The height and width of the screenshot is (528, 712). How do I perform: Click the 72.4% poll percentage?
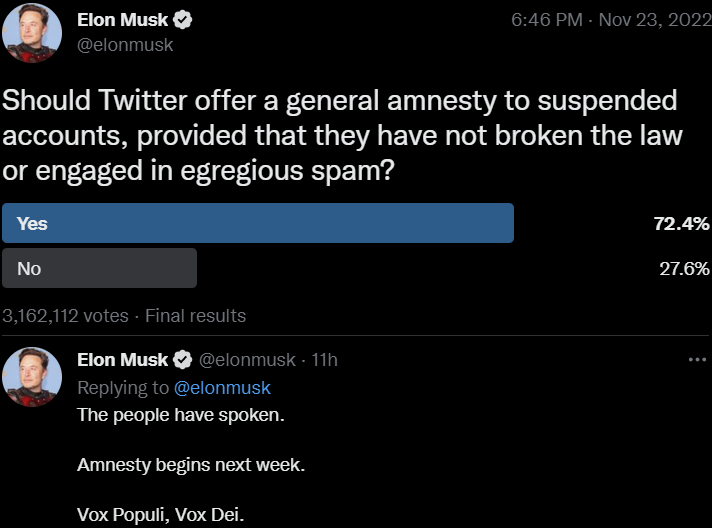click(681, 224)
